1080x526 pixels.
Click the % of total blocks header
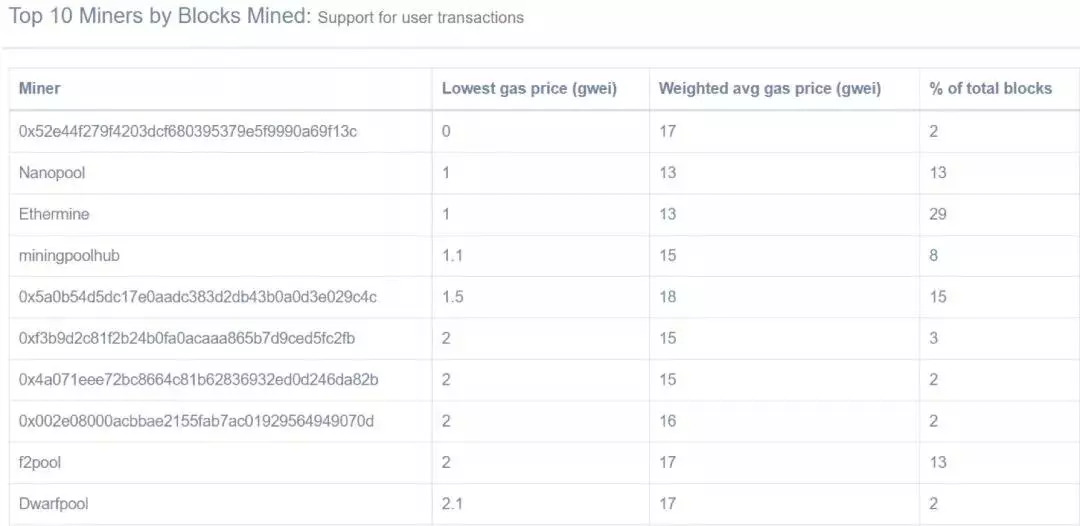pyautogui.click(x=990, y=88)
